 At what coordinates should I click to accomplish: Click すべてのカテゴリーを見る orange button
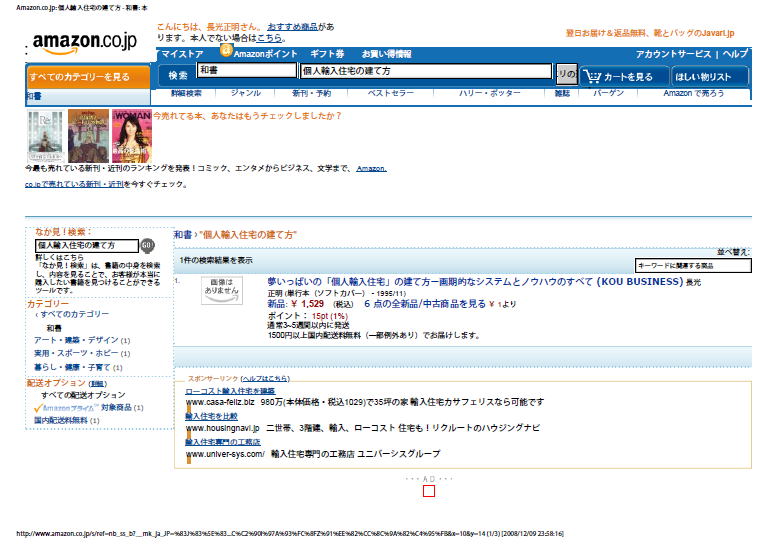88,77
